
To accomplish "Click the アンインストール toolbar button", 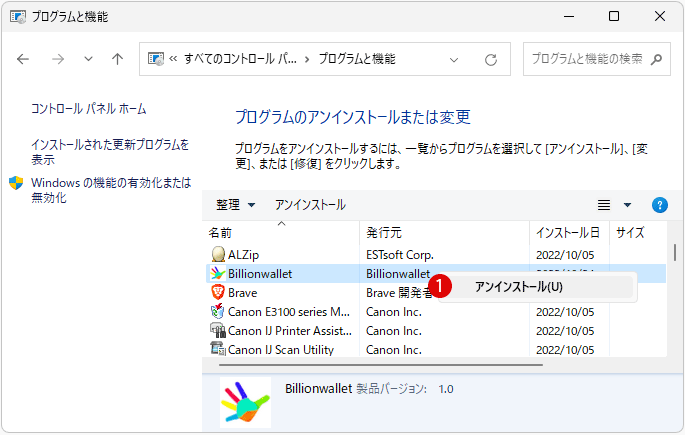I will (310, 205).
